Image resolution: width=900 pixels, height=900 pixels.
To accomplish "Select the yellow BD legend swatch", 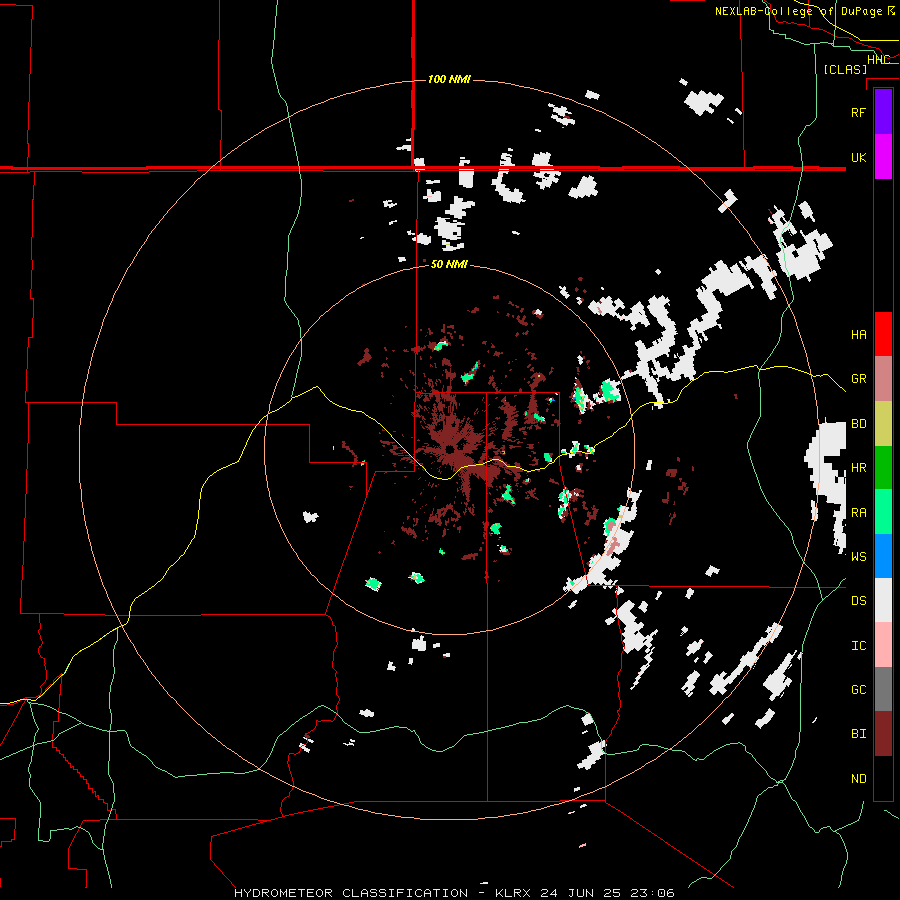I will (883, 424).
